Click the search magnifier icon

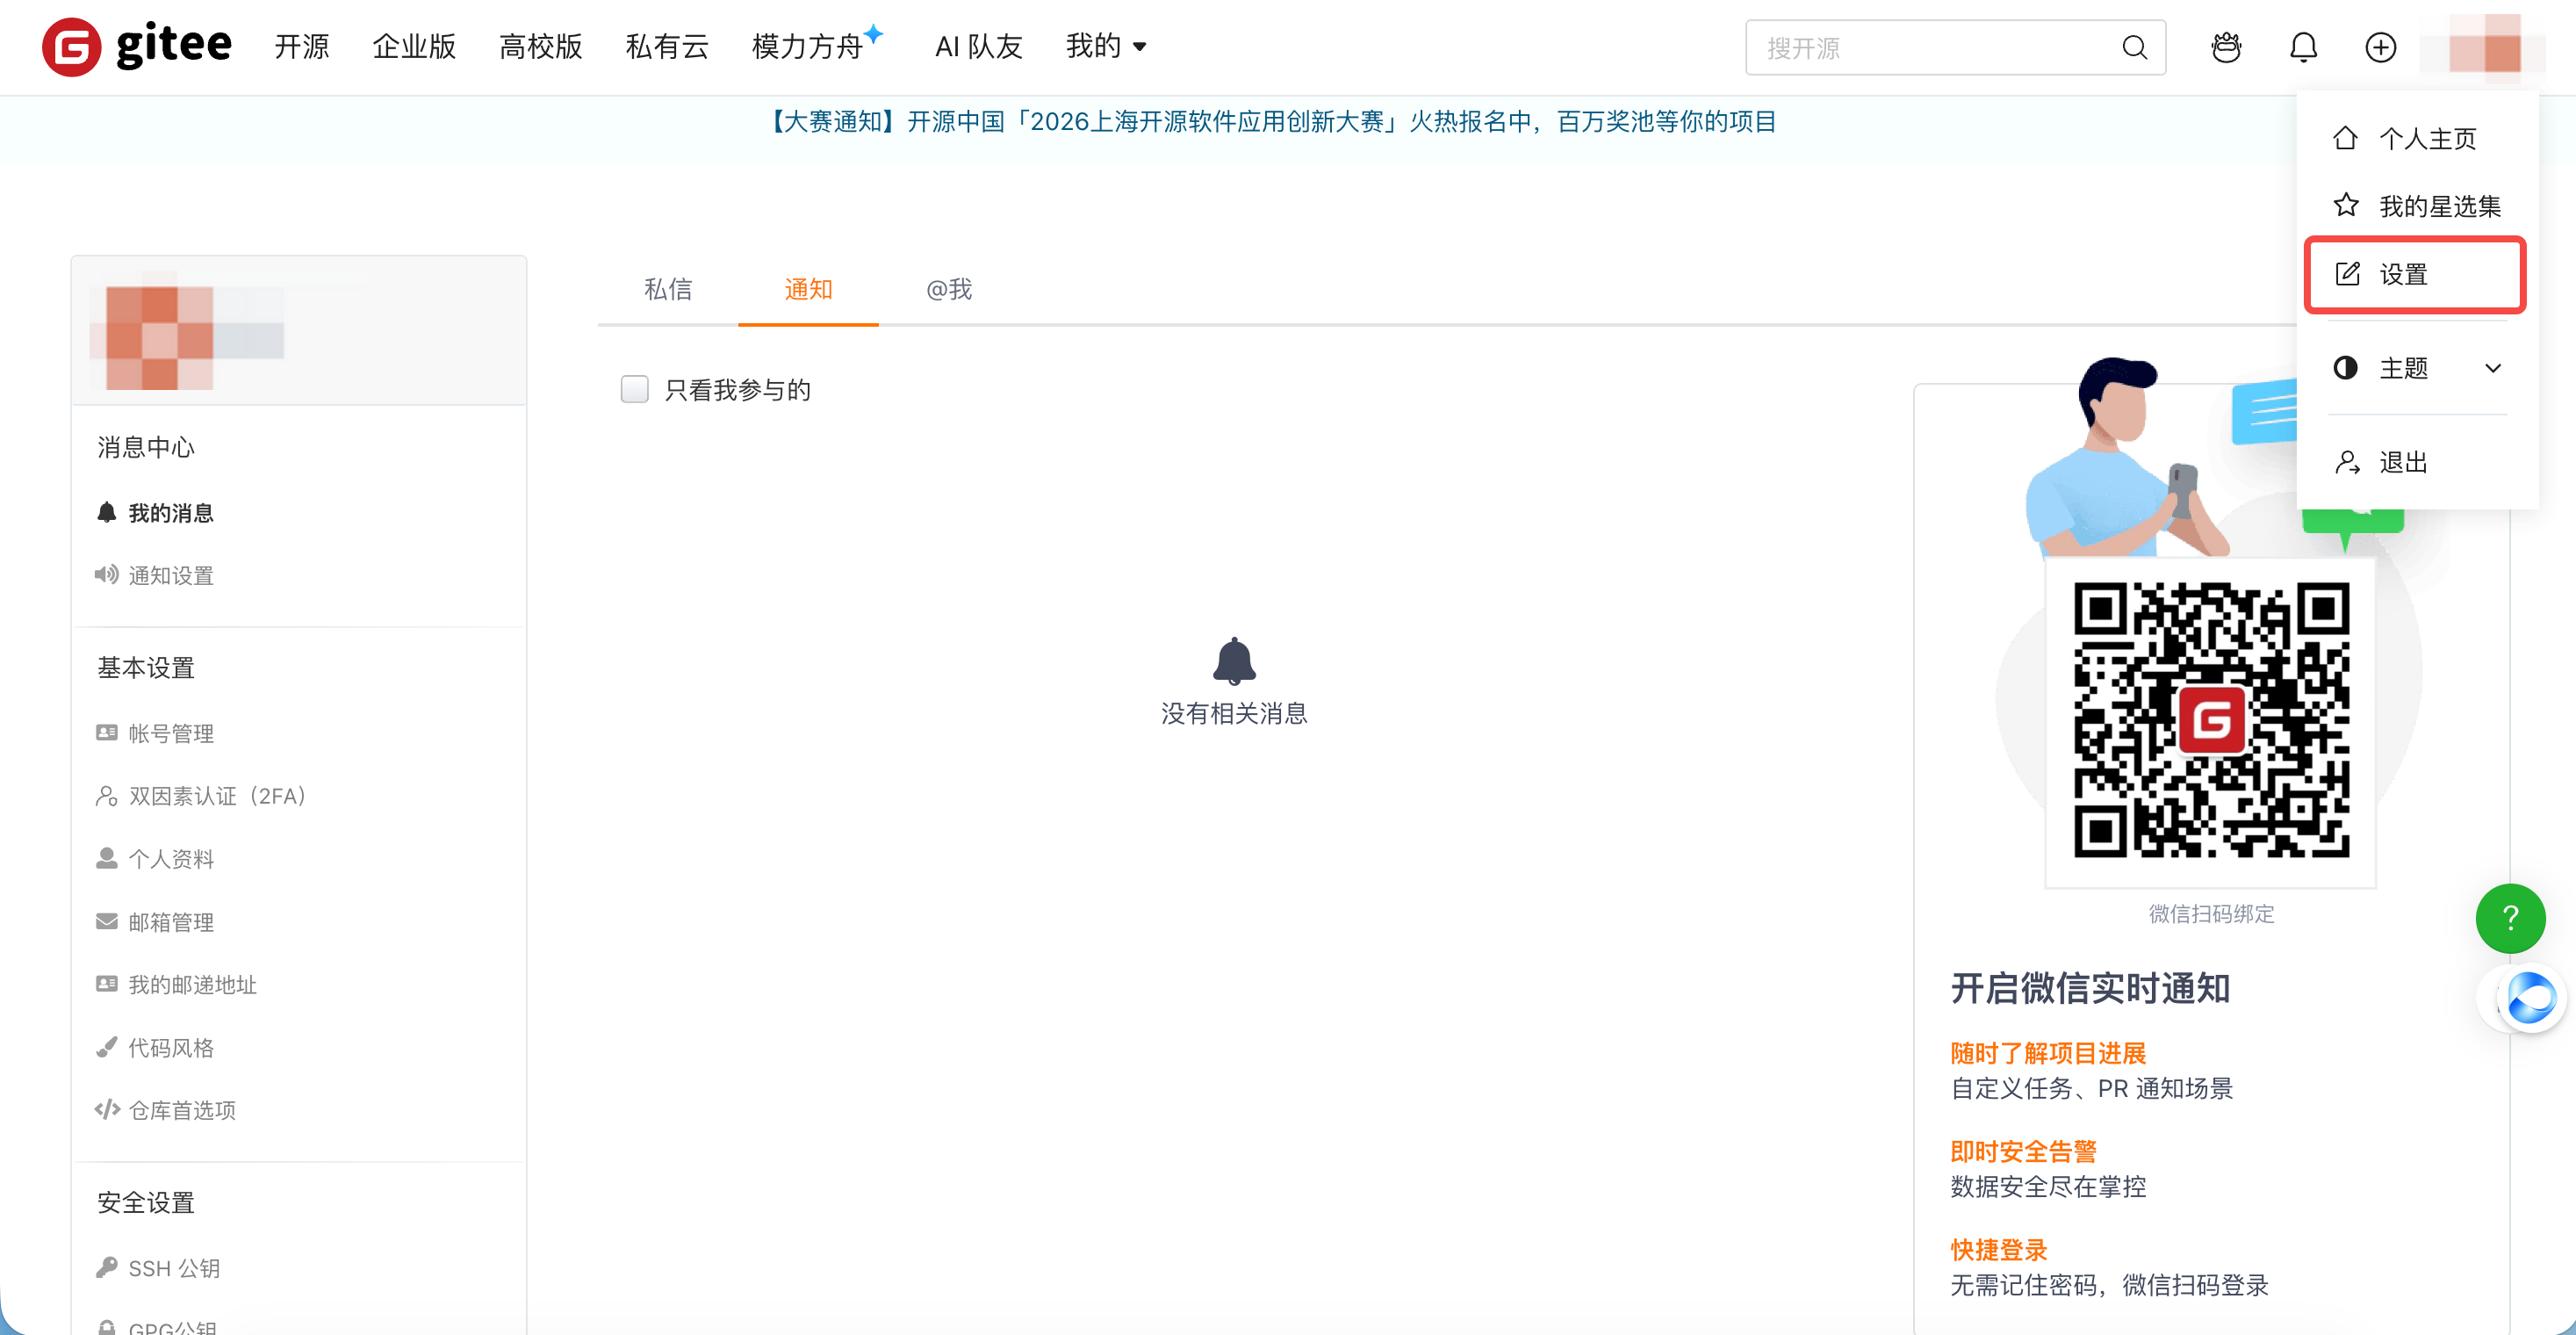2134,47
